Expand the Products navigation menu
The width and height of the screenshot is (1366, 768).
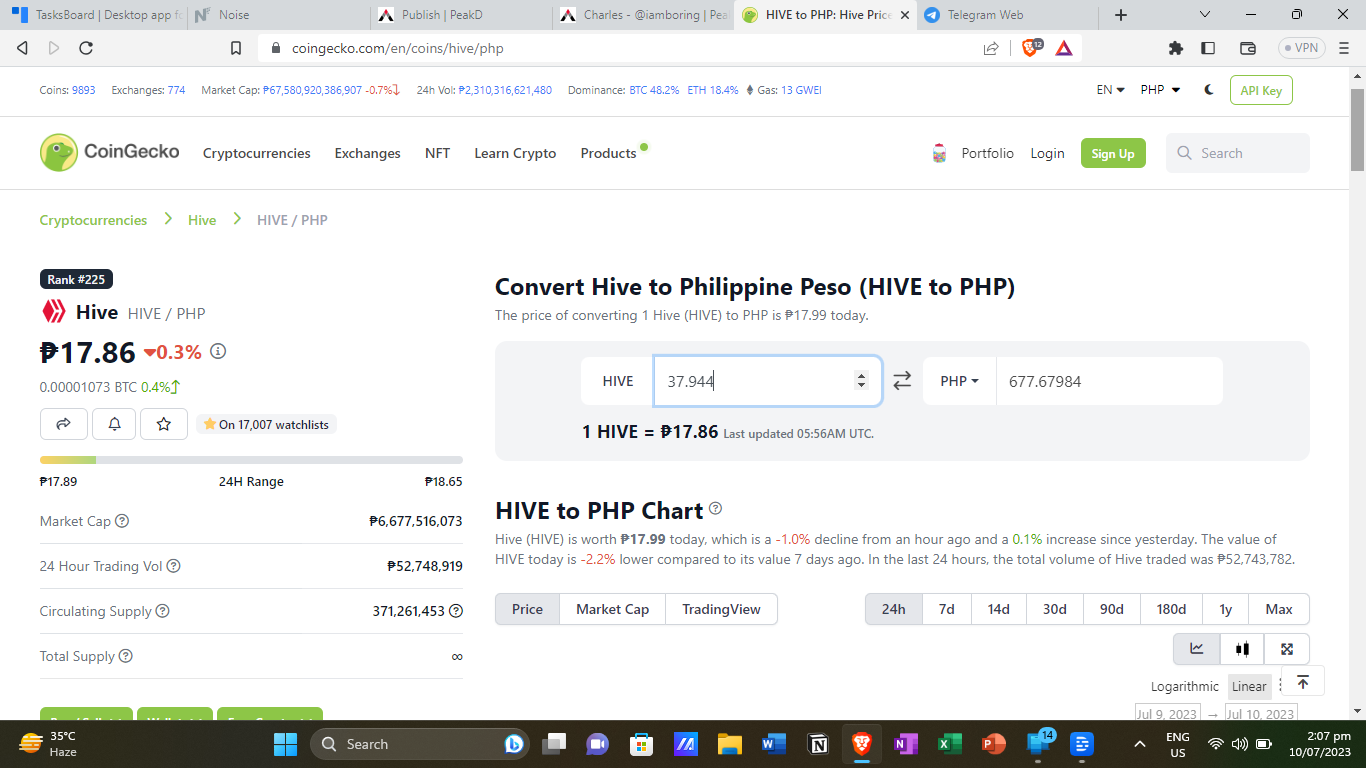point(608,153)
